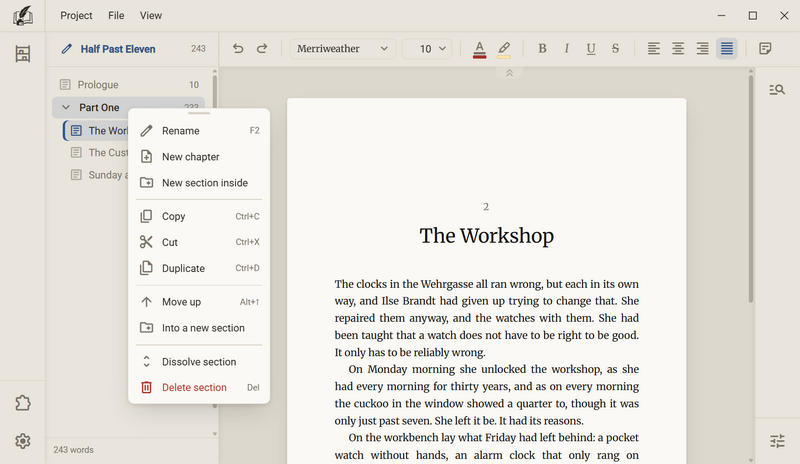Click the 243 words status text
The height and width of the screenshot is (464, 800).
[73, 450]
